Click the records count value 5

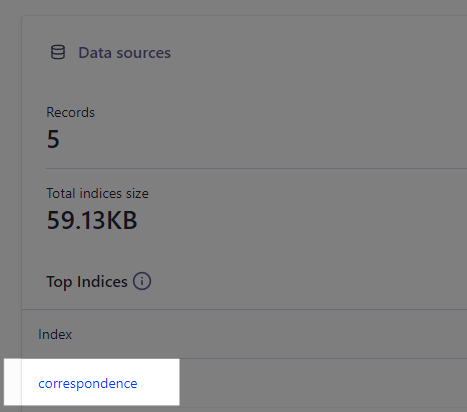click(x=53, y=139)
